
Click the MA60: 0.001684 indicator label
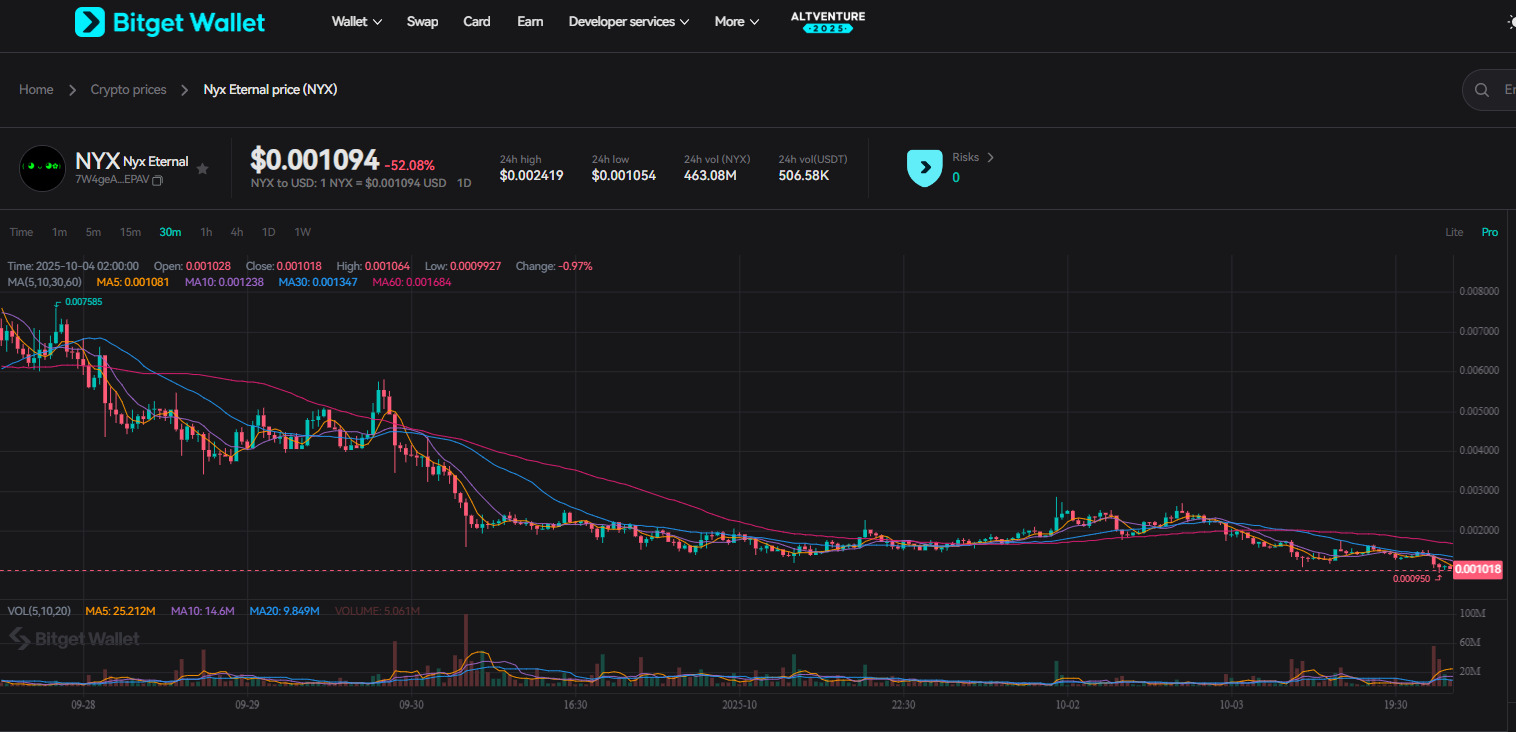coord(412,282)
